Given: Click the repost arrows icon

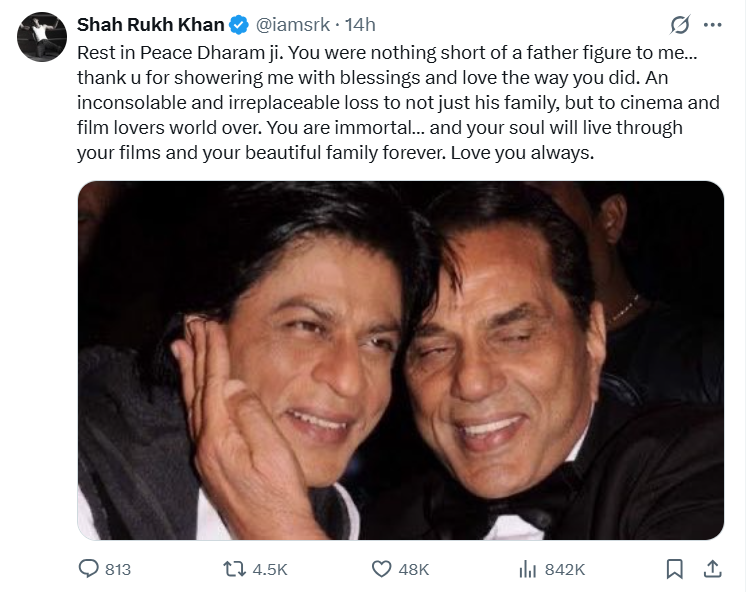Looking at the screenshot, I should (233, 569).
